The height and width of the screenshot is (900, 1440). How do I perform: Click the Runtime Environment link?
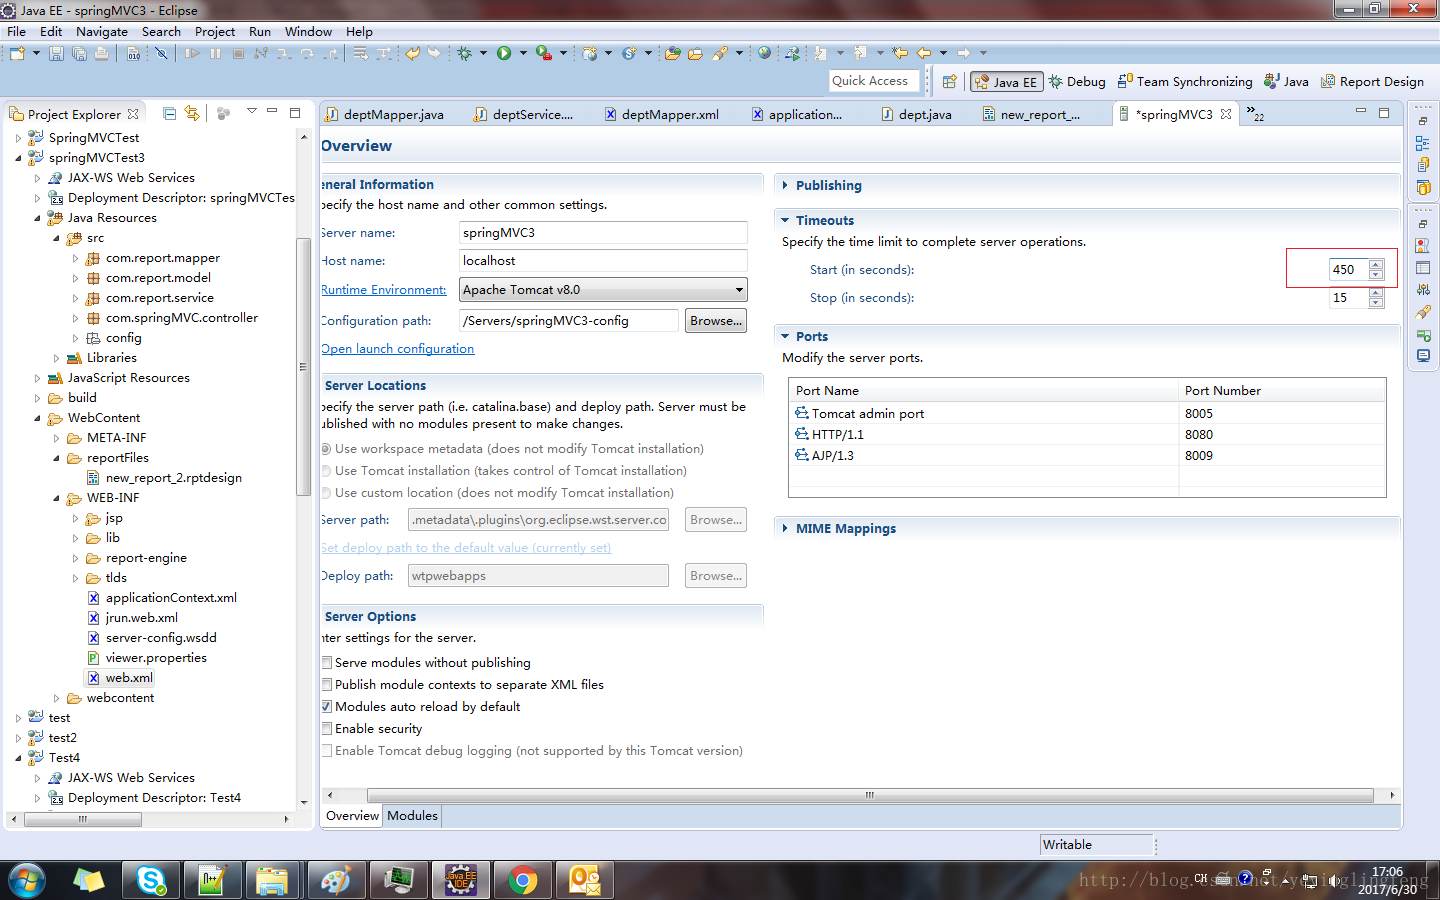coord(383,290)
